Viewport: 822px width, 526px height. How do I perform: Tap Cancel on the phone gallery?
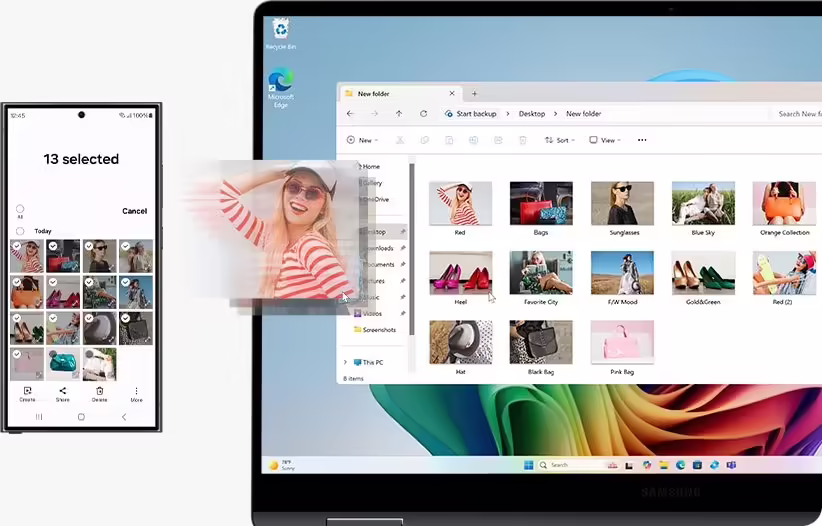click(x=134, y=211)
